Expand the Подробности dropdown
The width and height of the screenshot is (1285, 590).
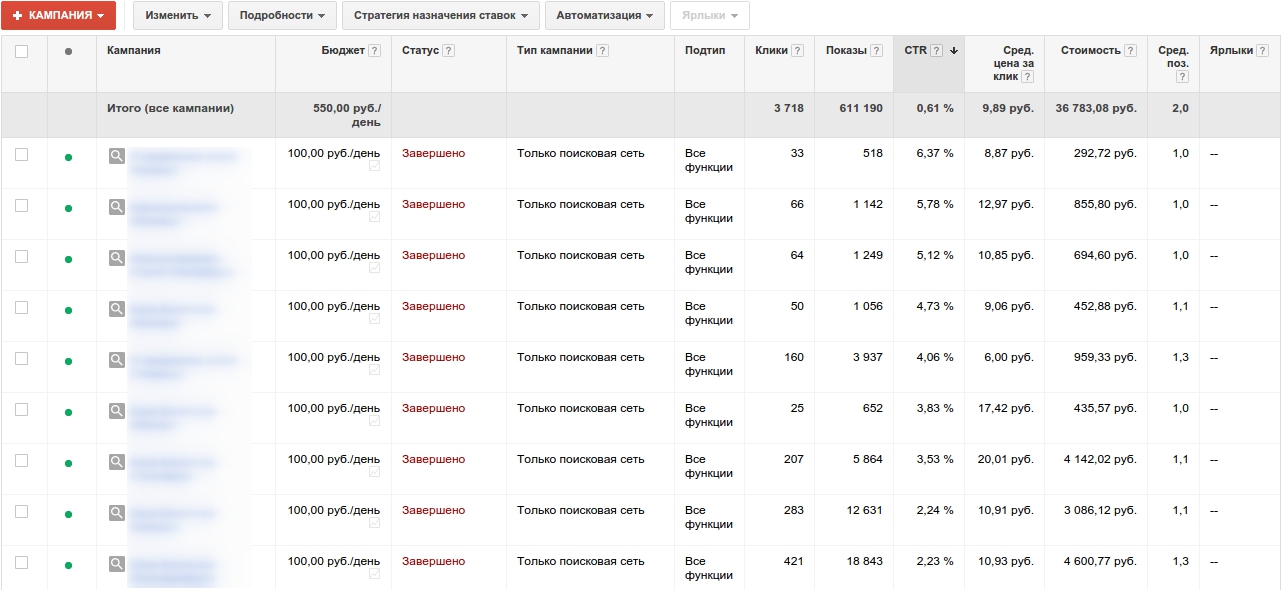click(282, 16)
